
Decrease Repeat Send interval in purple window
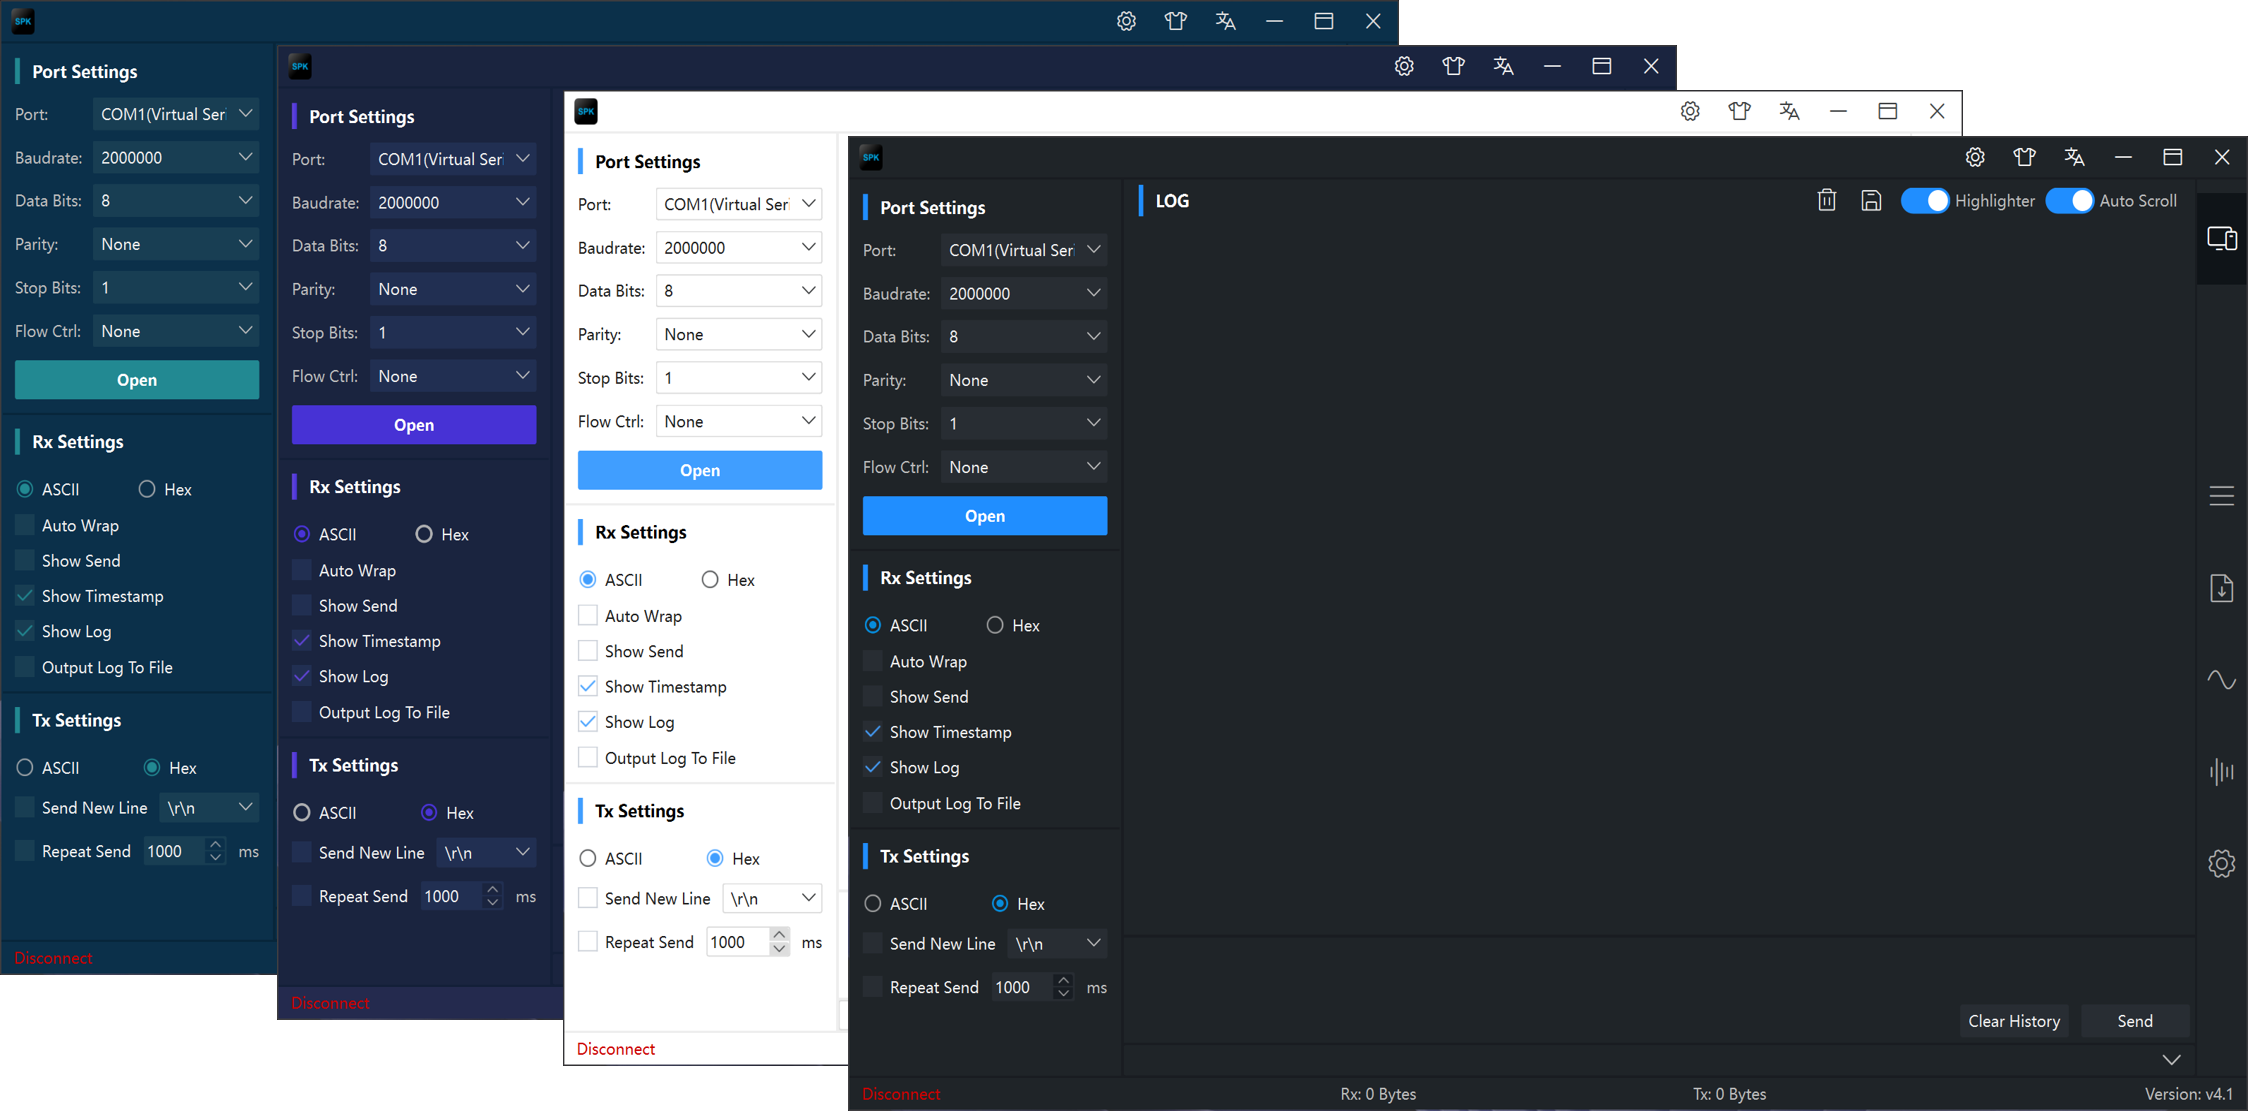pos(492,903)
